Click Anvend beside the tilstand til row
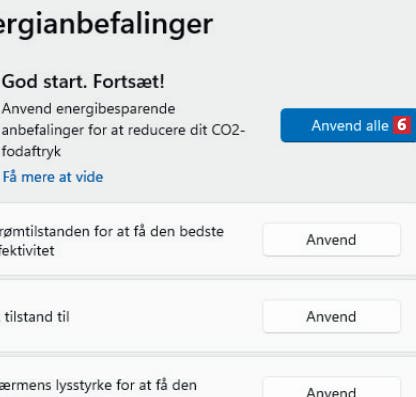The height and width of the screenshot is (397, 416). [x=332, y=317]
